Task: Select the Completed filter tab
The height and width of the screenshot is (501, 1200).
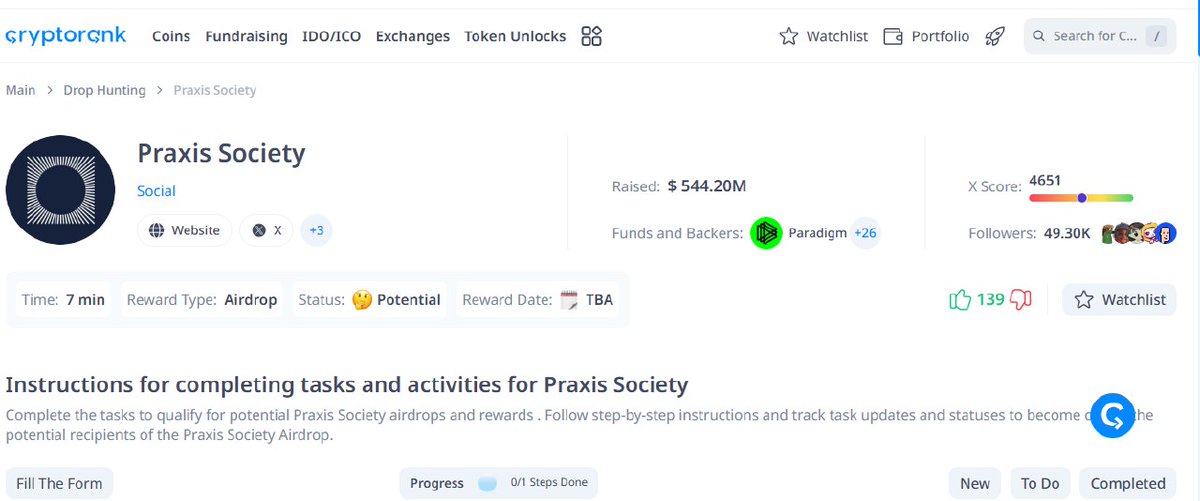Action: click(1128, 483)
